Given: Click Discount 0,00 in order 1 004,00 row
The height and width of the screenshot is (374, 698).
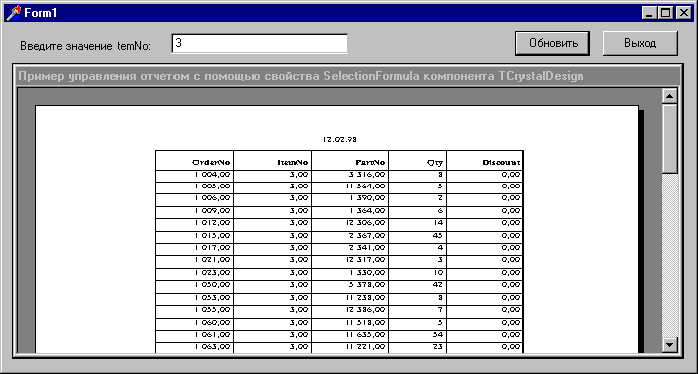Looking at the screenshot, I should point(511,175).
